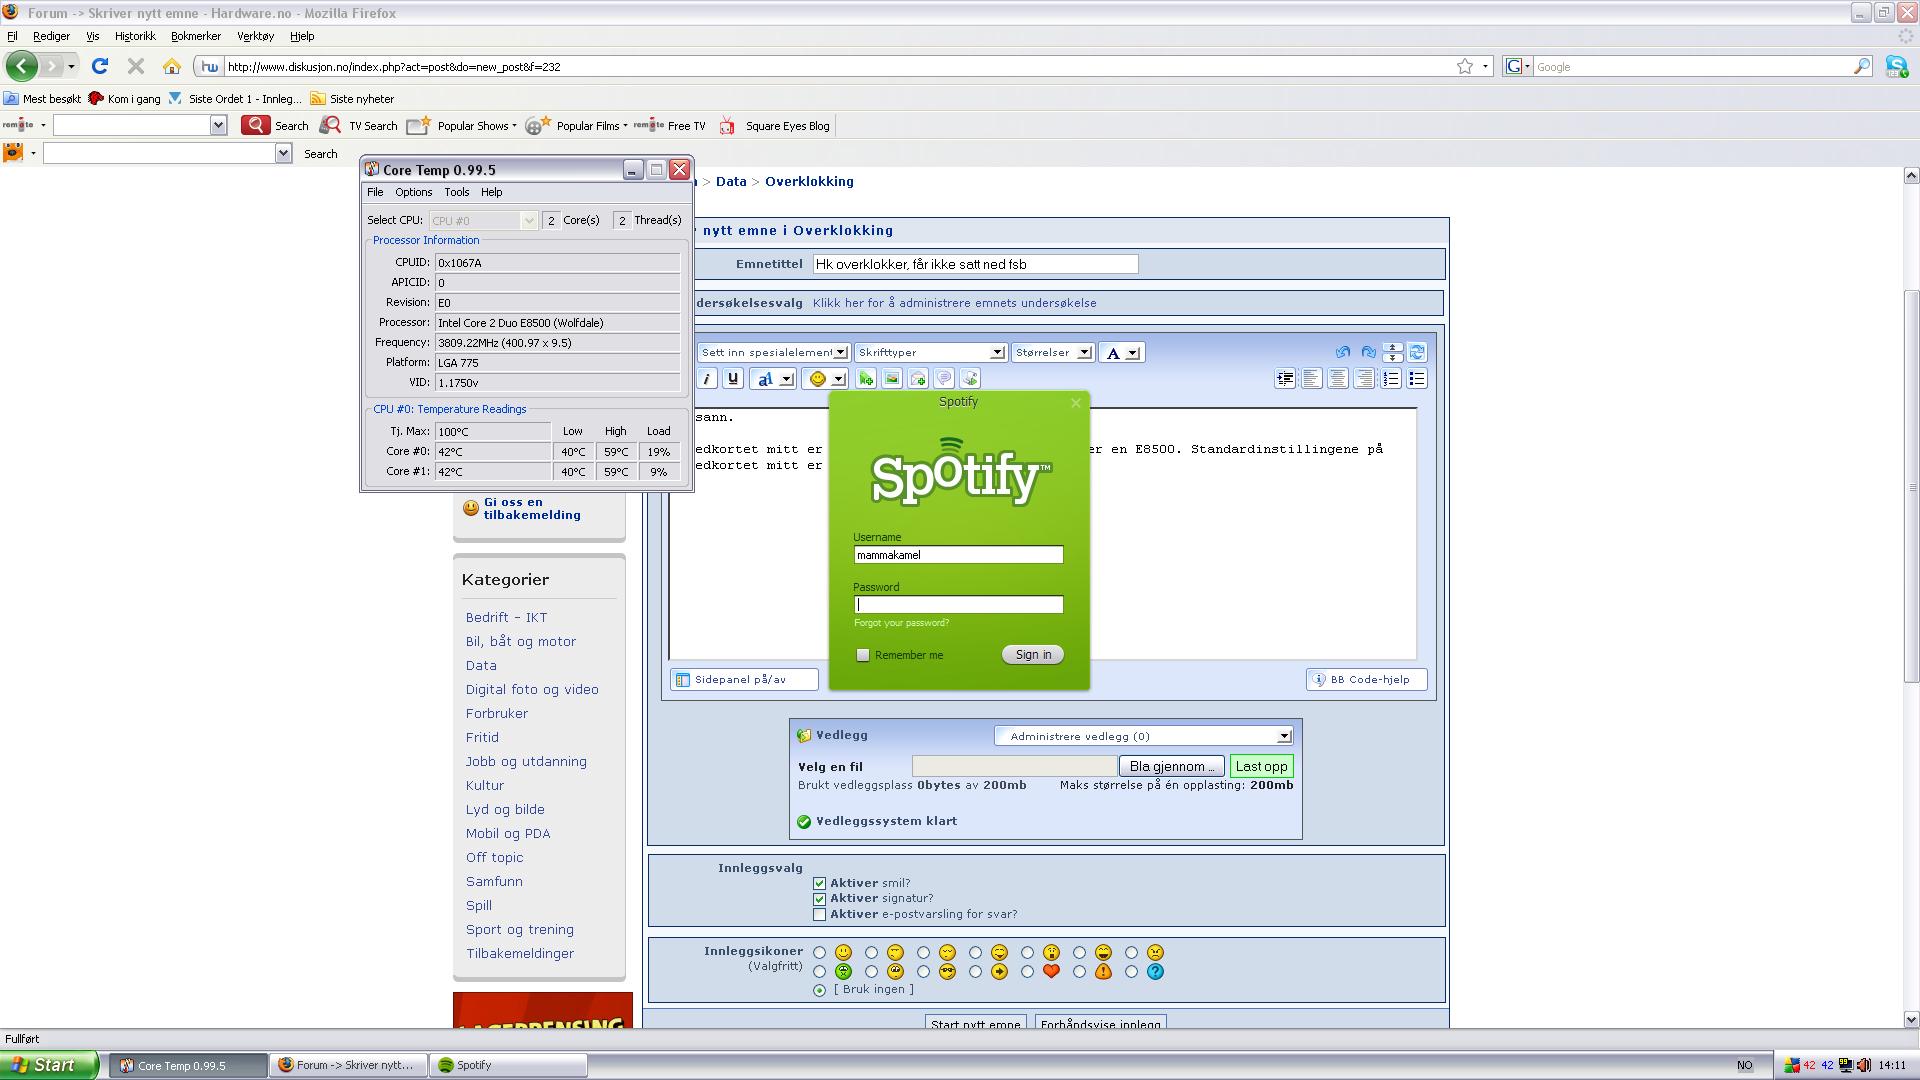Select the blue question mark post icon radio
The width and height of the screenshot is (1920, 1080).
(1131, 972)
